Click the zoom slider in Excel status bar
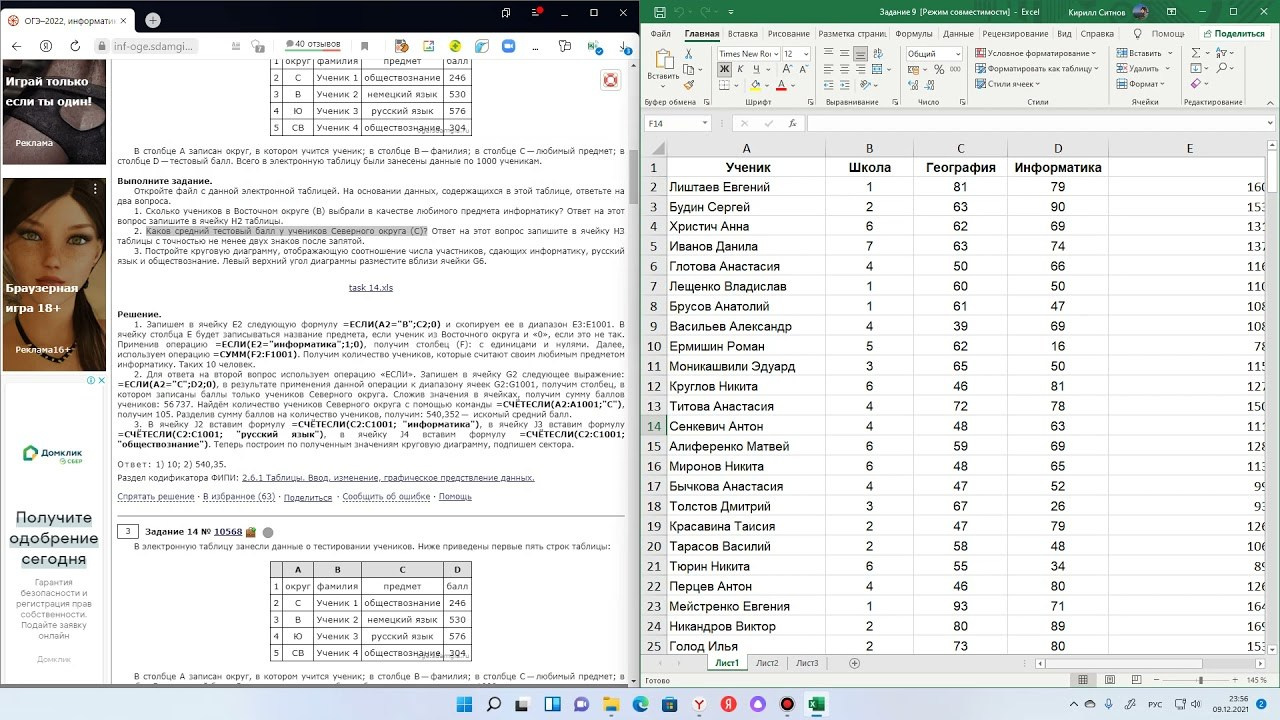The width and height of the screenshot is (1280, 720). click(1200, 680)
